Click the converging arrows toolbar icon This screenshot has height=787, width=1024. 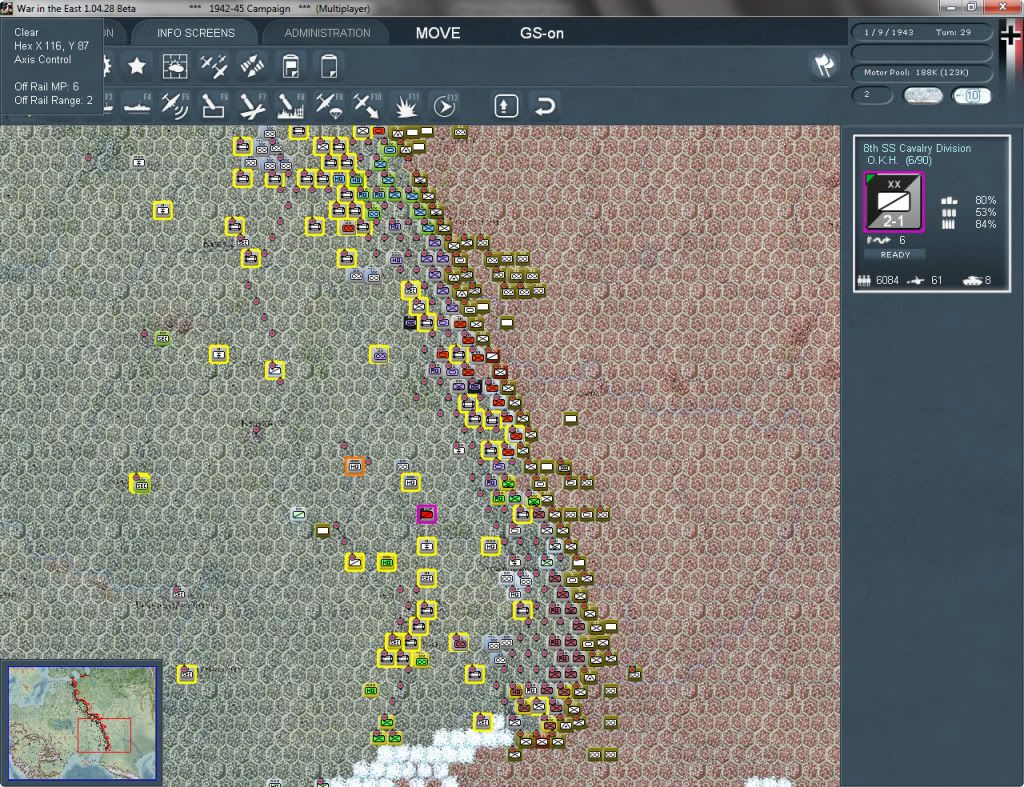click(251, 66)
